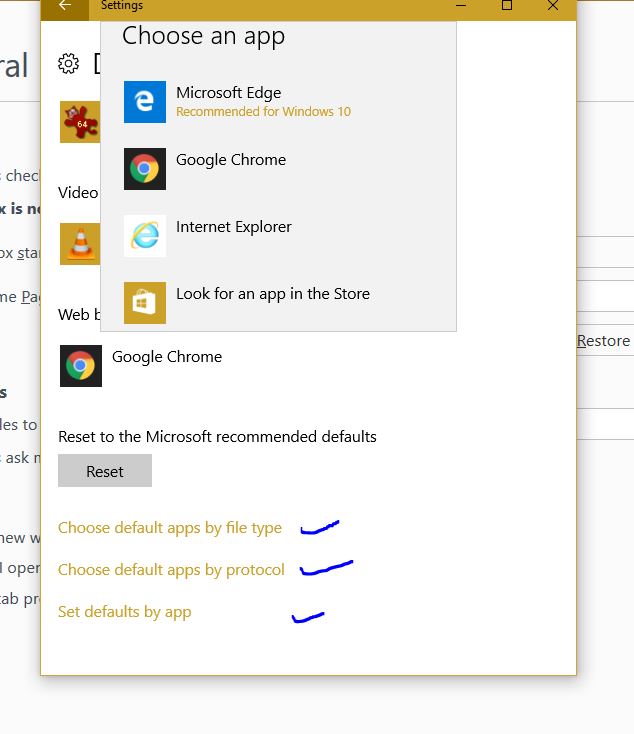Click 'Recommended for Windows 10' text
Image resolution: width=634 pixels, height=734 pixels.
click(263, 111)
